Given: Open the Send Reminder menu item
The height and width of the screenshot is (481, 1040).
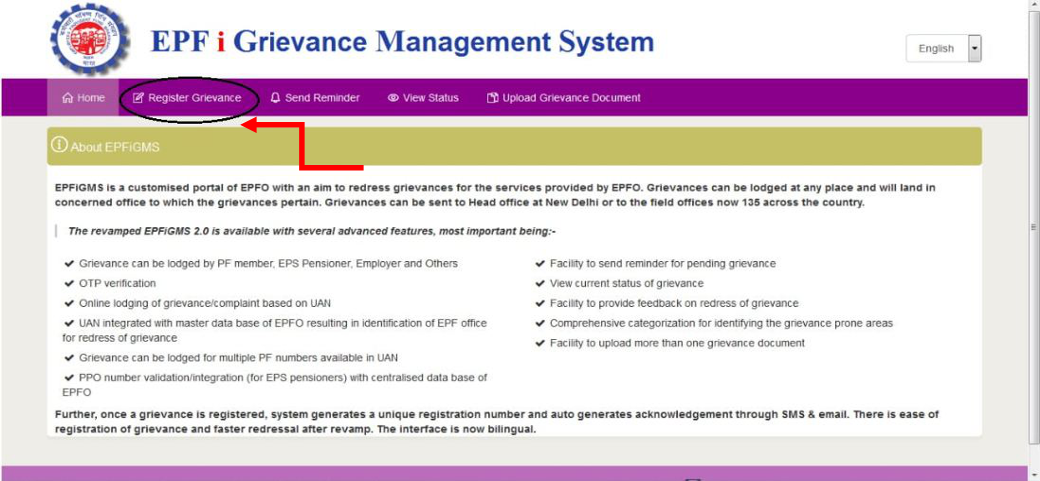Looking at the screenshot, I should (315, 98).
